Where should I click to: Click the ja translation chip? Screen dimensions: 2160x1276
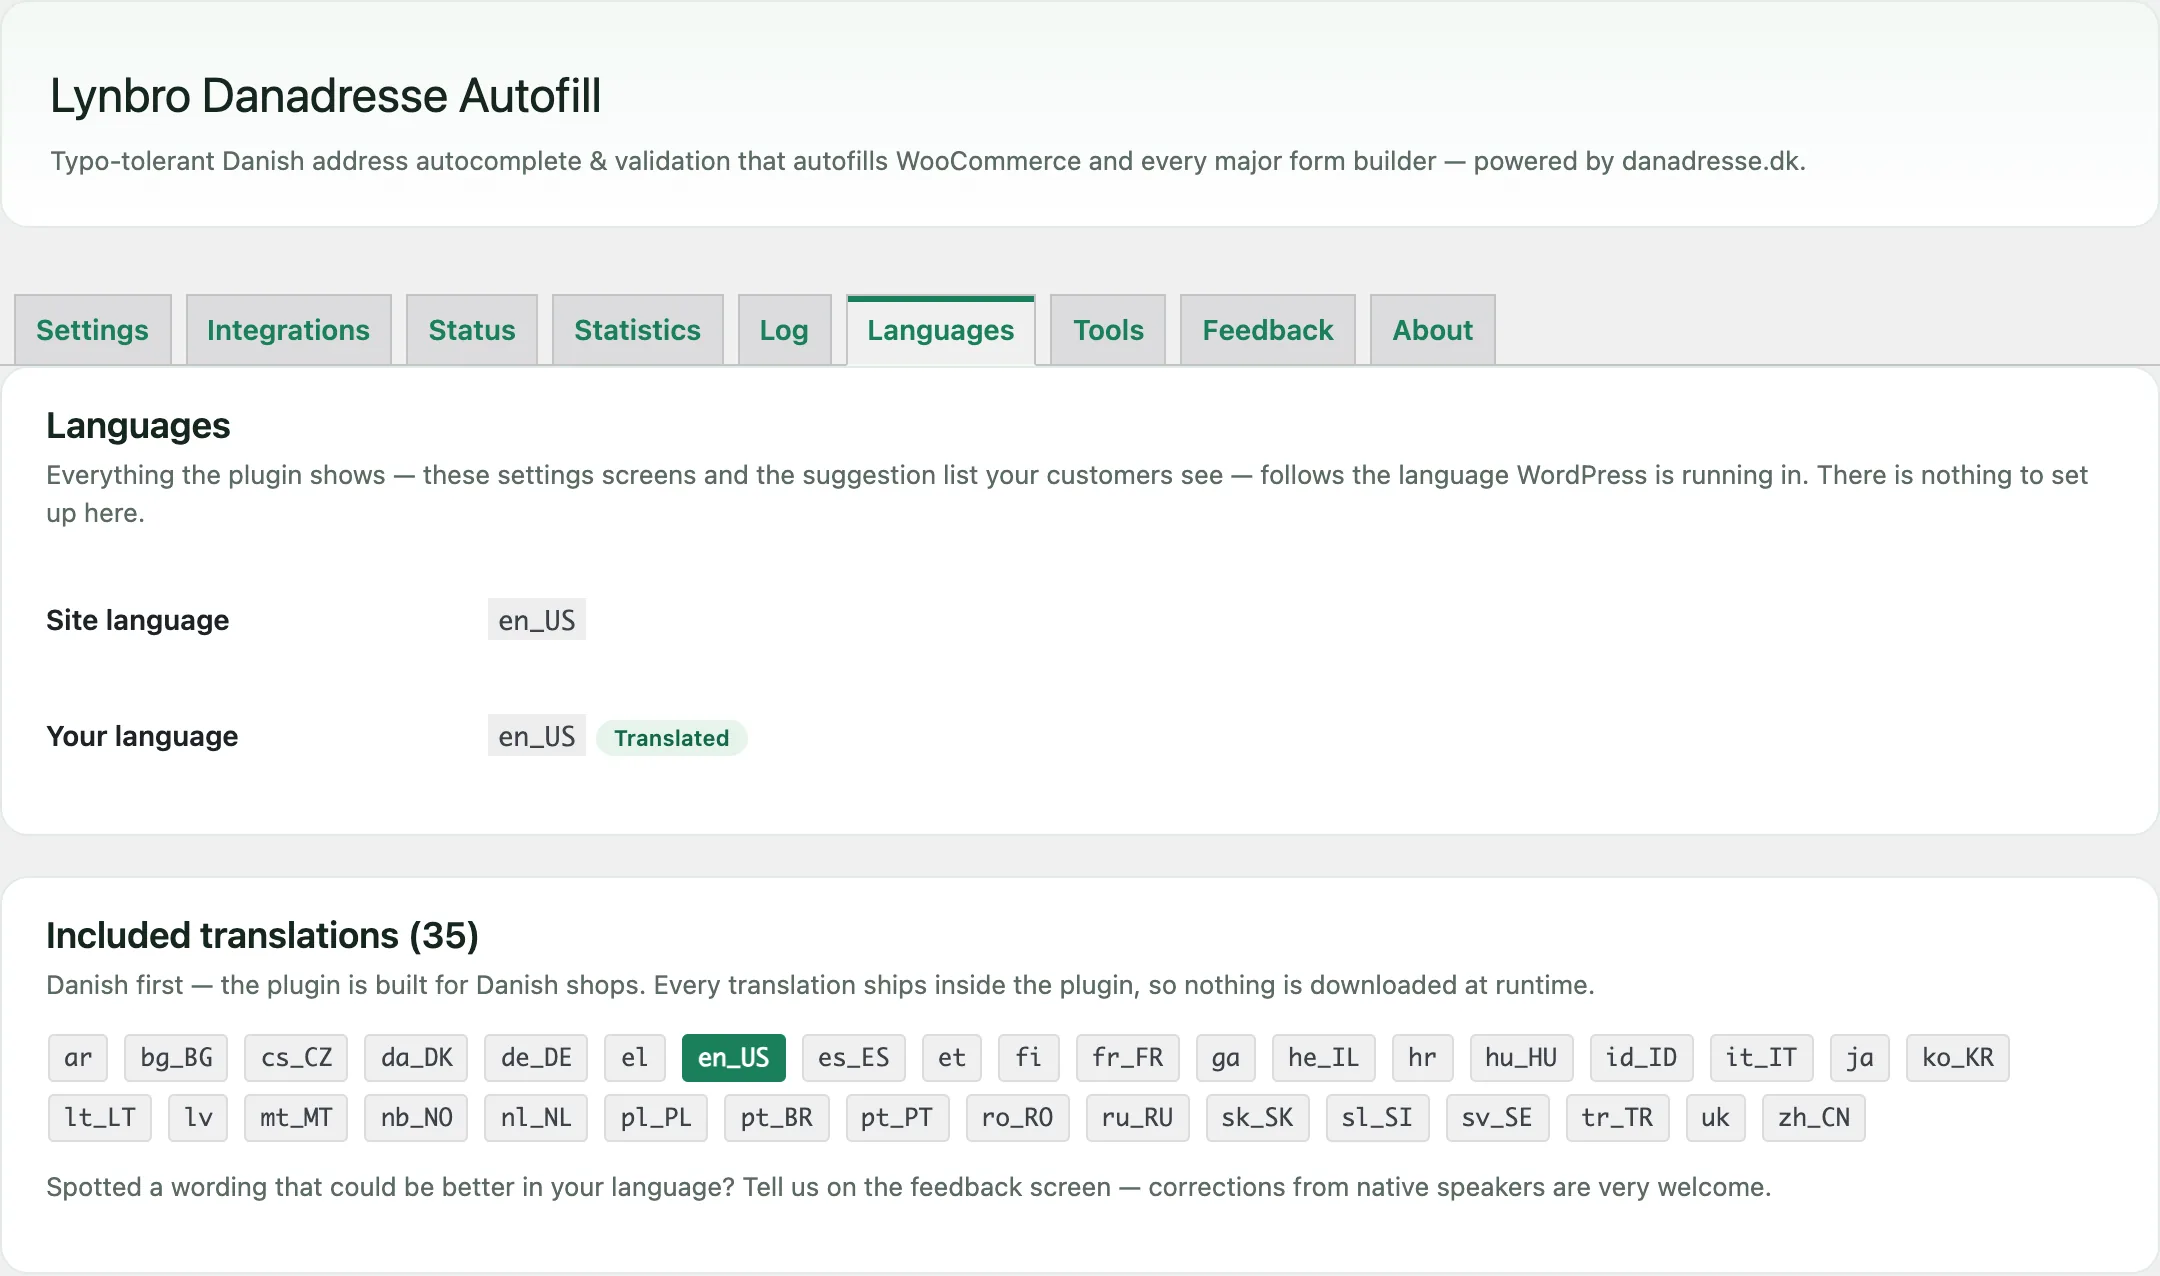[1860, 1058]
